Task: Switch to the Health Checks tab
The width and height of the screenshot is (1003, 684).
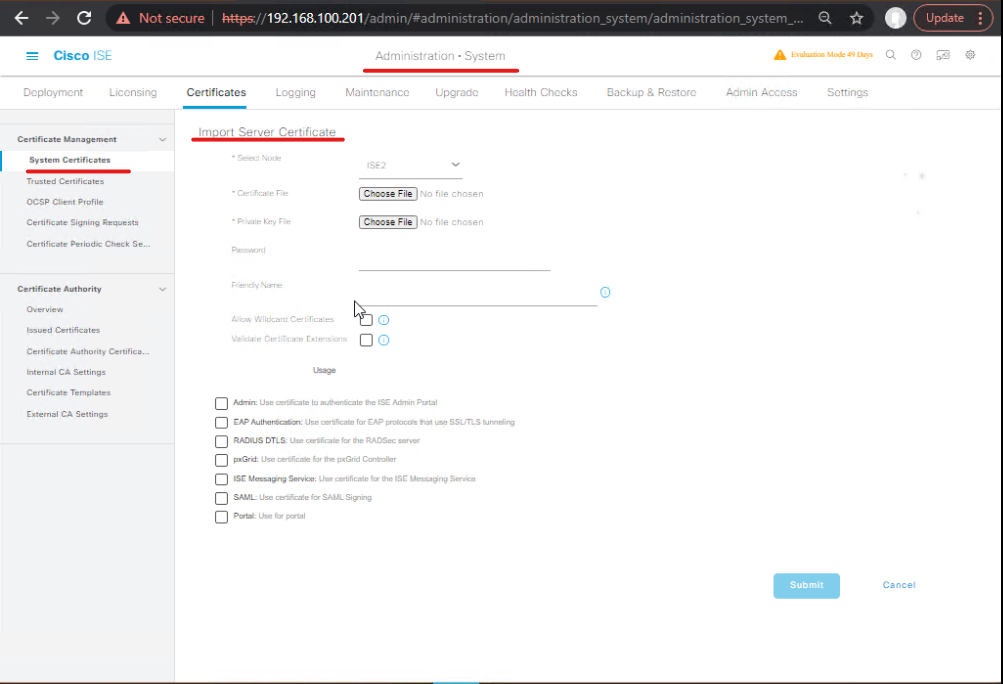Action: (x=541, y=92)
